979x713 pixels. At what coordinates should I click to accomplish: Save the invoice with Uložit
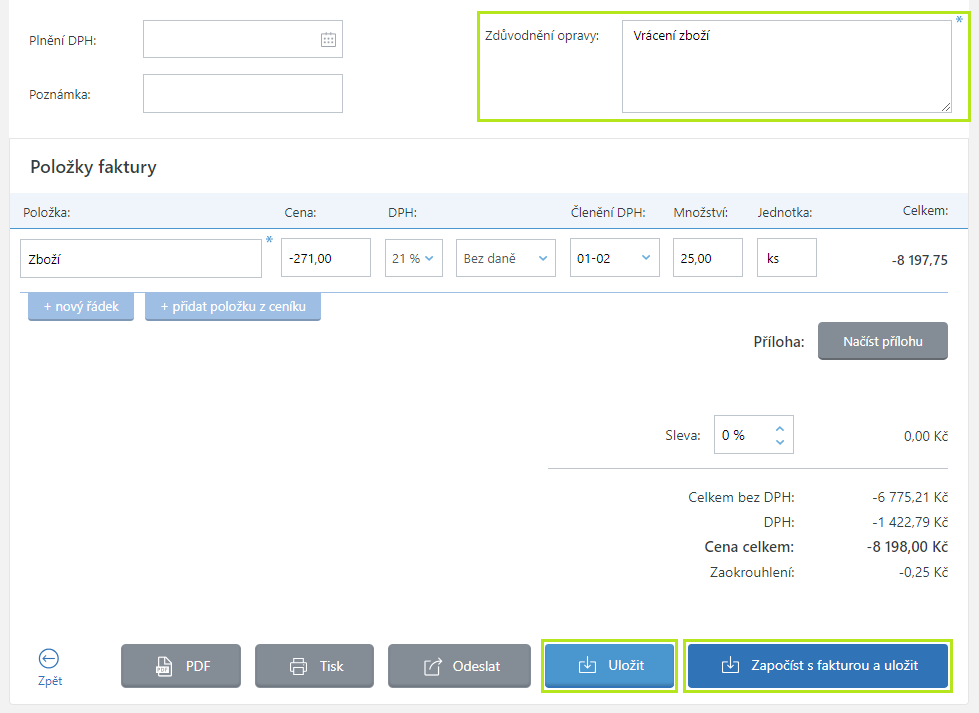[610, 666]
